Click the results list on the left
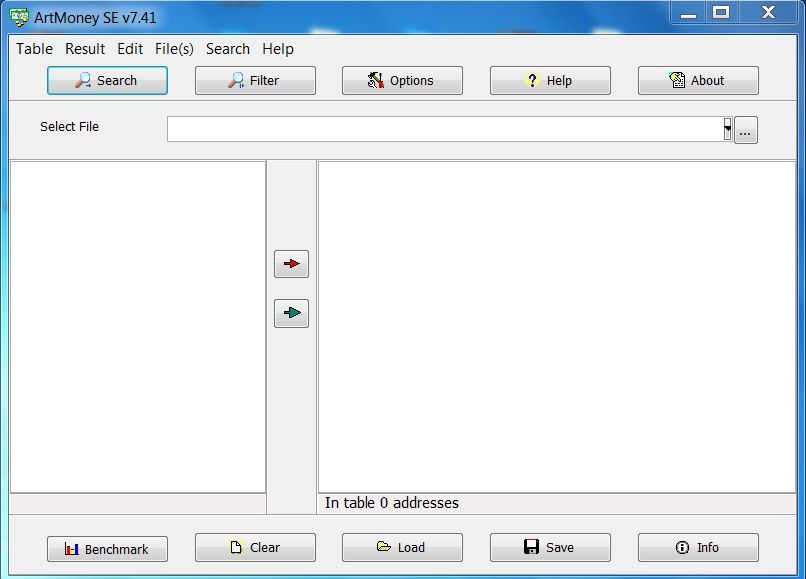This screenshot has width=806, height=579. click(x=138, y=327)
